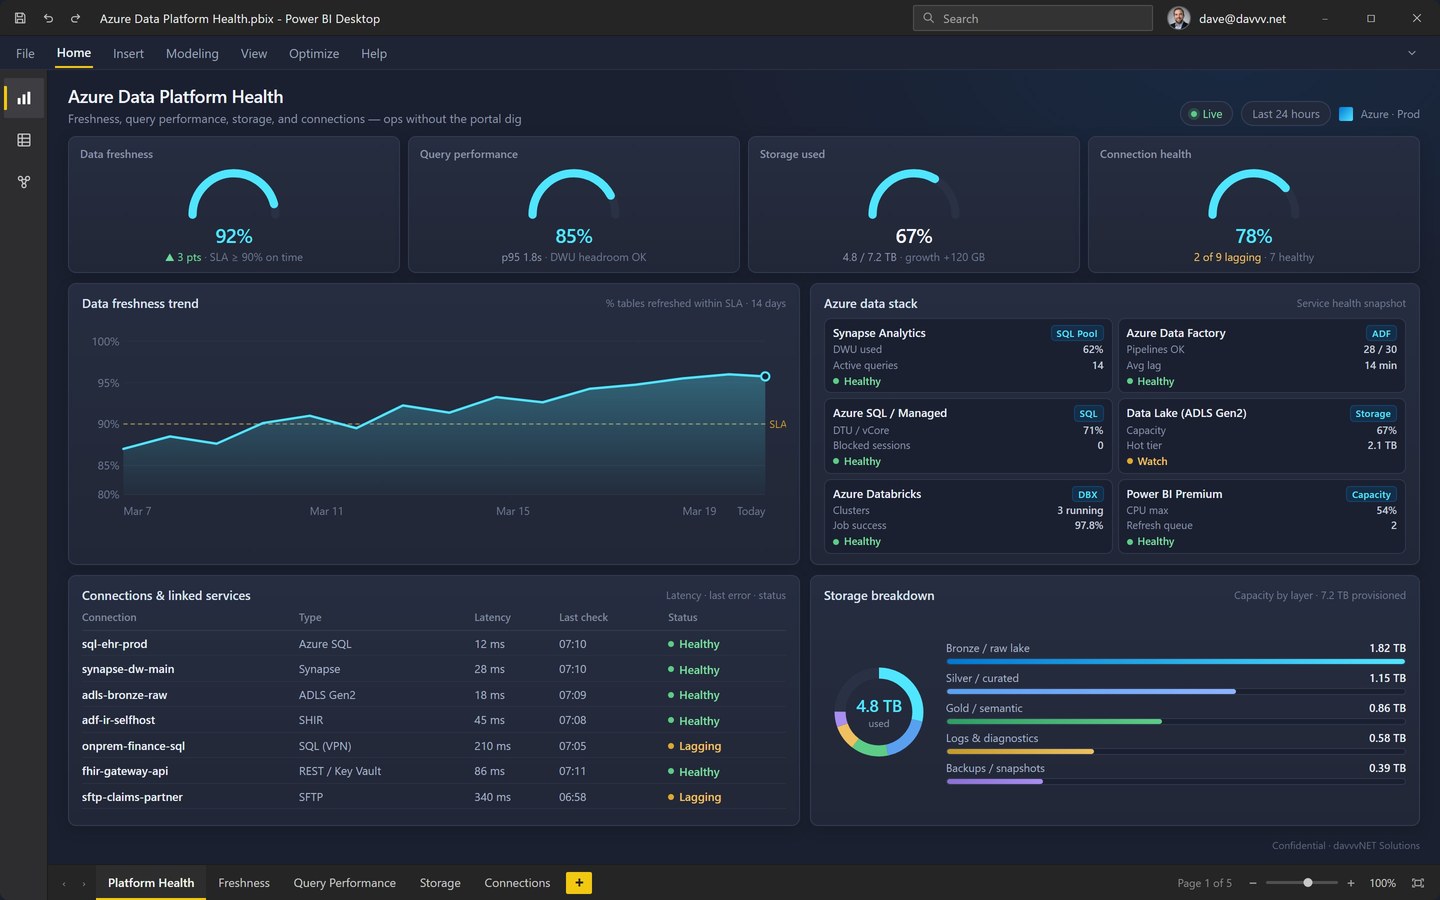The height and width of the screenshot is (900, 1440).
Task: Click the Azure SQL / Managed SQL badge
Action: pyautogui.click(x=1088, y=414)
